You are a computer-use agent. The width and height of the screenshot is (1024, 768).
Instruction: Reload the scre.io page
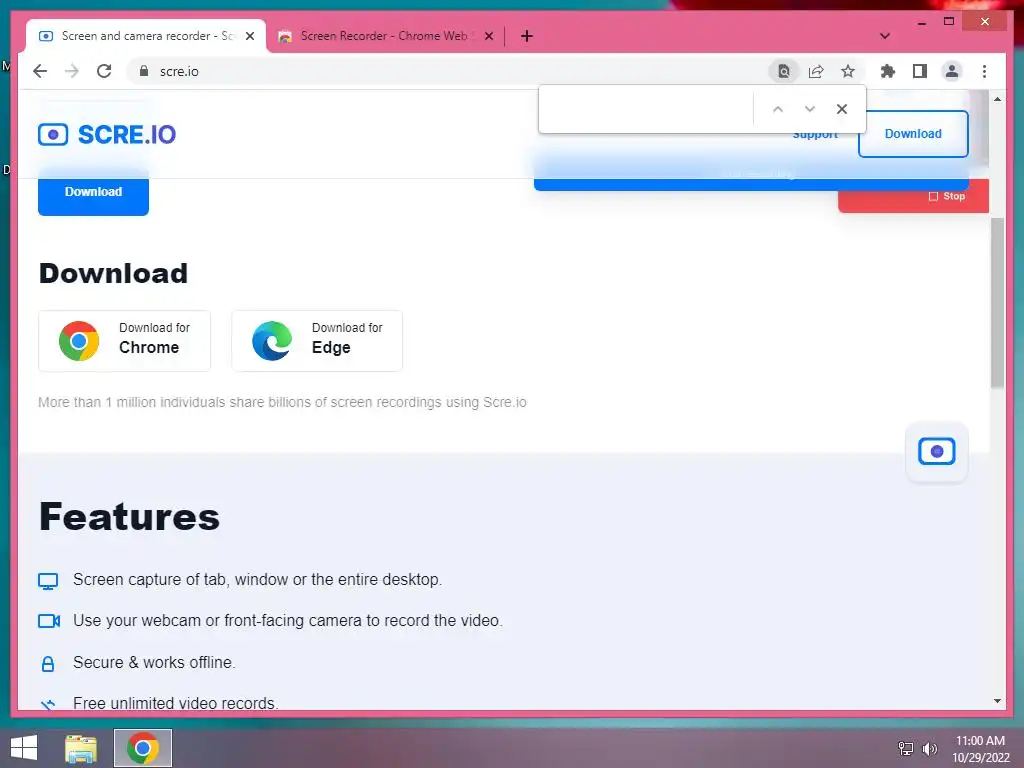tap(104, 71)
